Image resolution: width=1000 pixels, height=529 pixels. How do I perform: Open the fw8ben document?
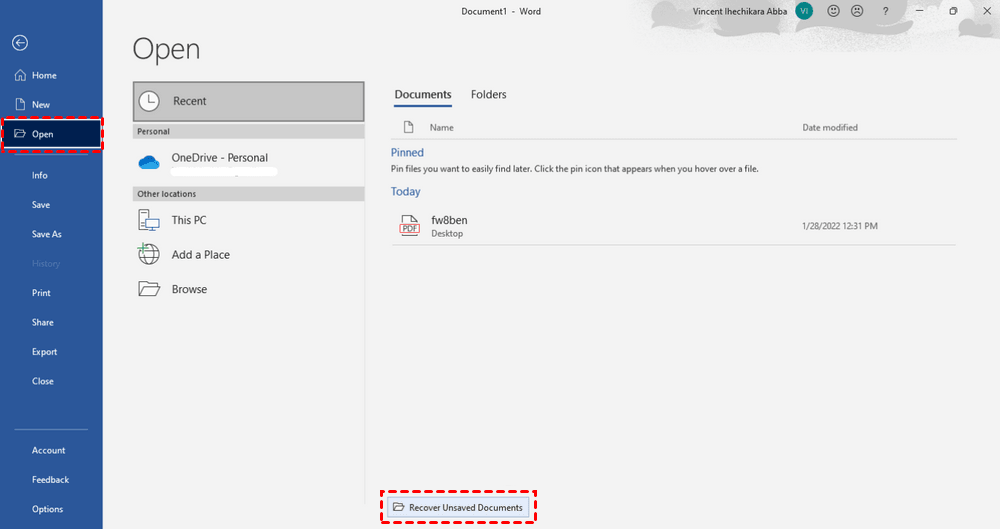[673, 226]
